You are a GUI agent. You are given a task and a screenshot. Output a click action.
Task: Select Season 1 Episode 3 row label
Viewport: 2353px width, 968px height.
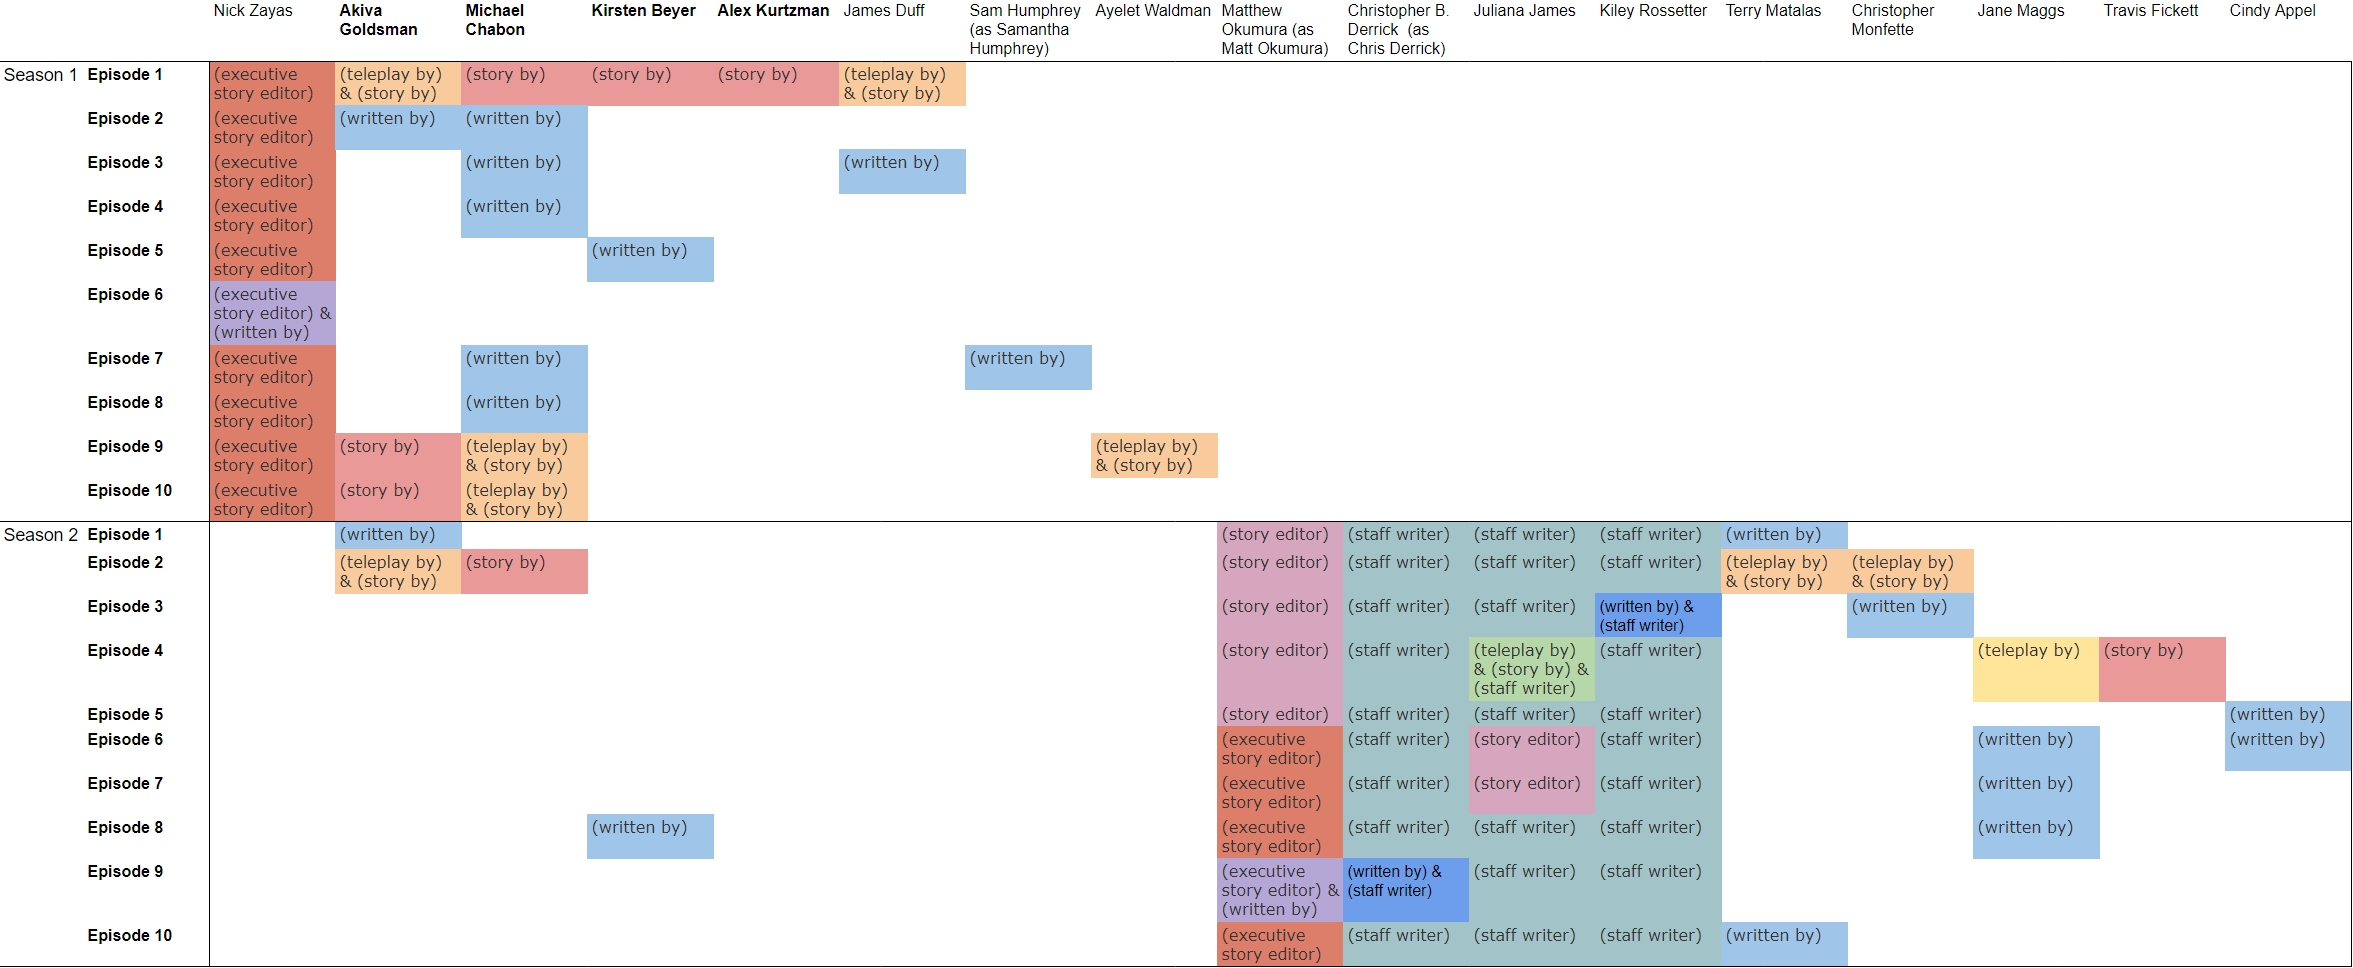click(125, 163)
